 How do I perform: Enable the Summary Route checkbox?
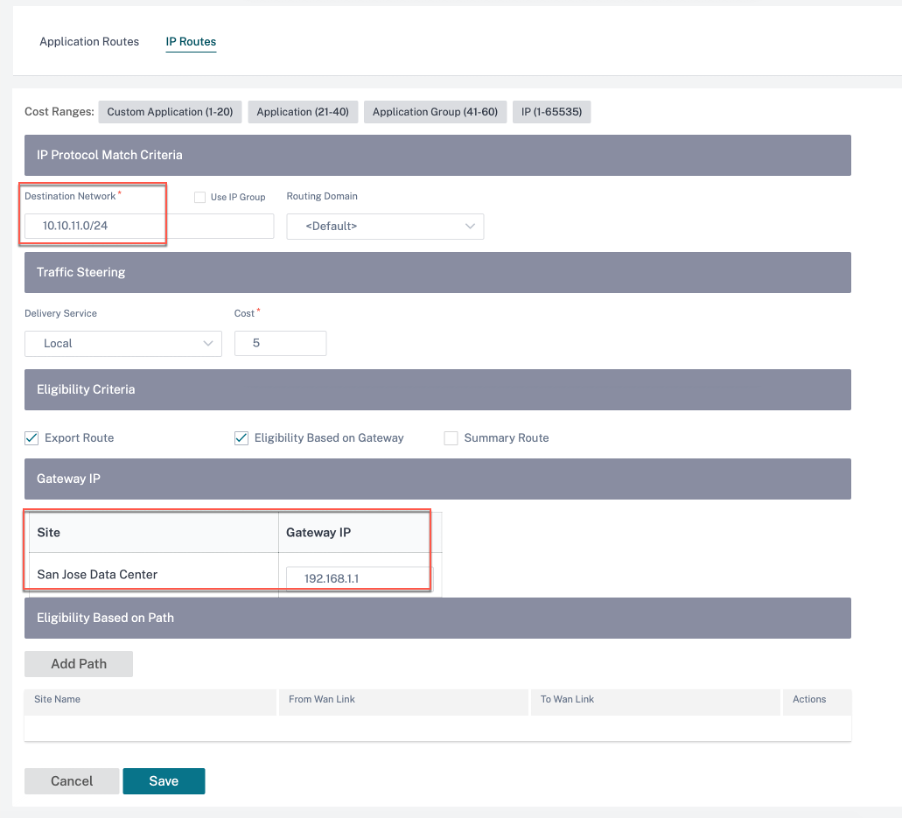[451, 438]
